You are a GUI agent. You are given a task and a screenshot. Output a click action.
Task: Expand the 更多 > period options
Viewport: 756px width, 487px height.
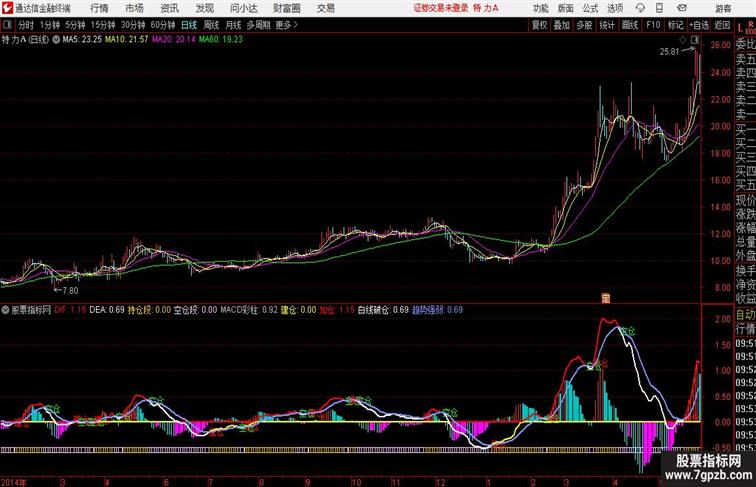[x=286, y=25]
